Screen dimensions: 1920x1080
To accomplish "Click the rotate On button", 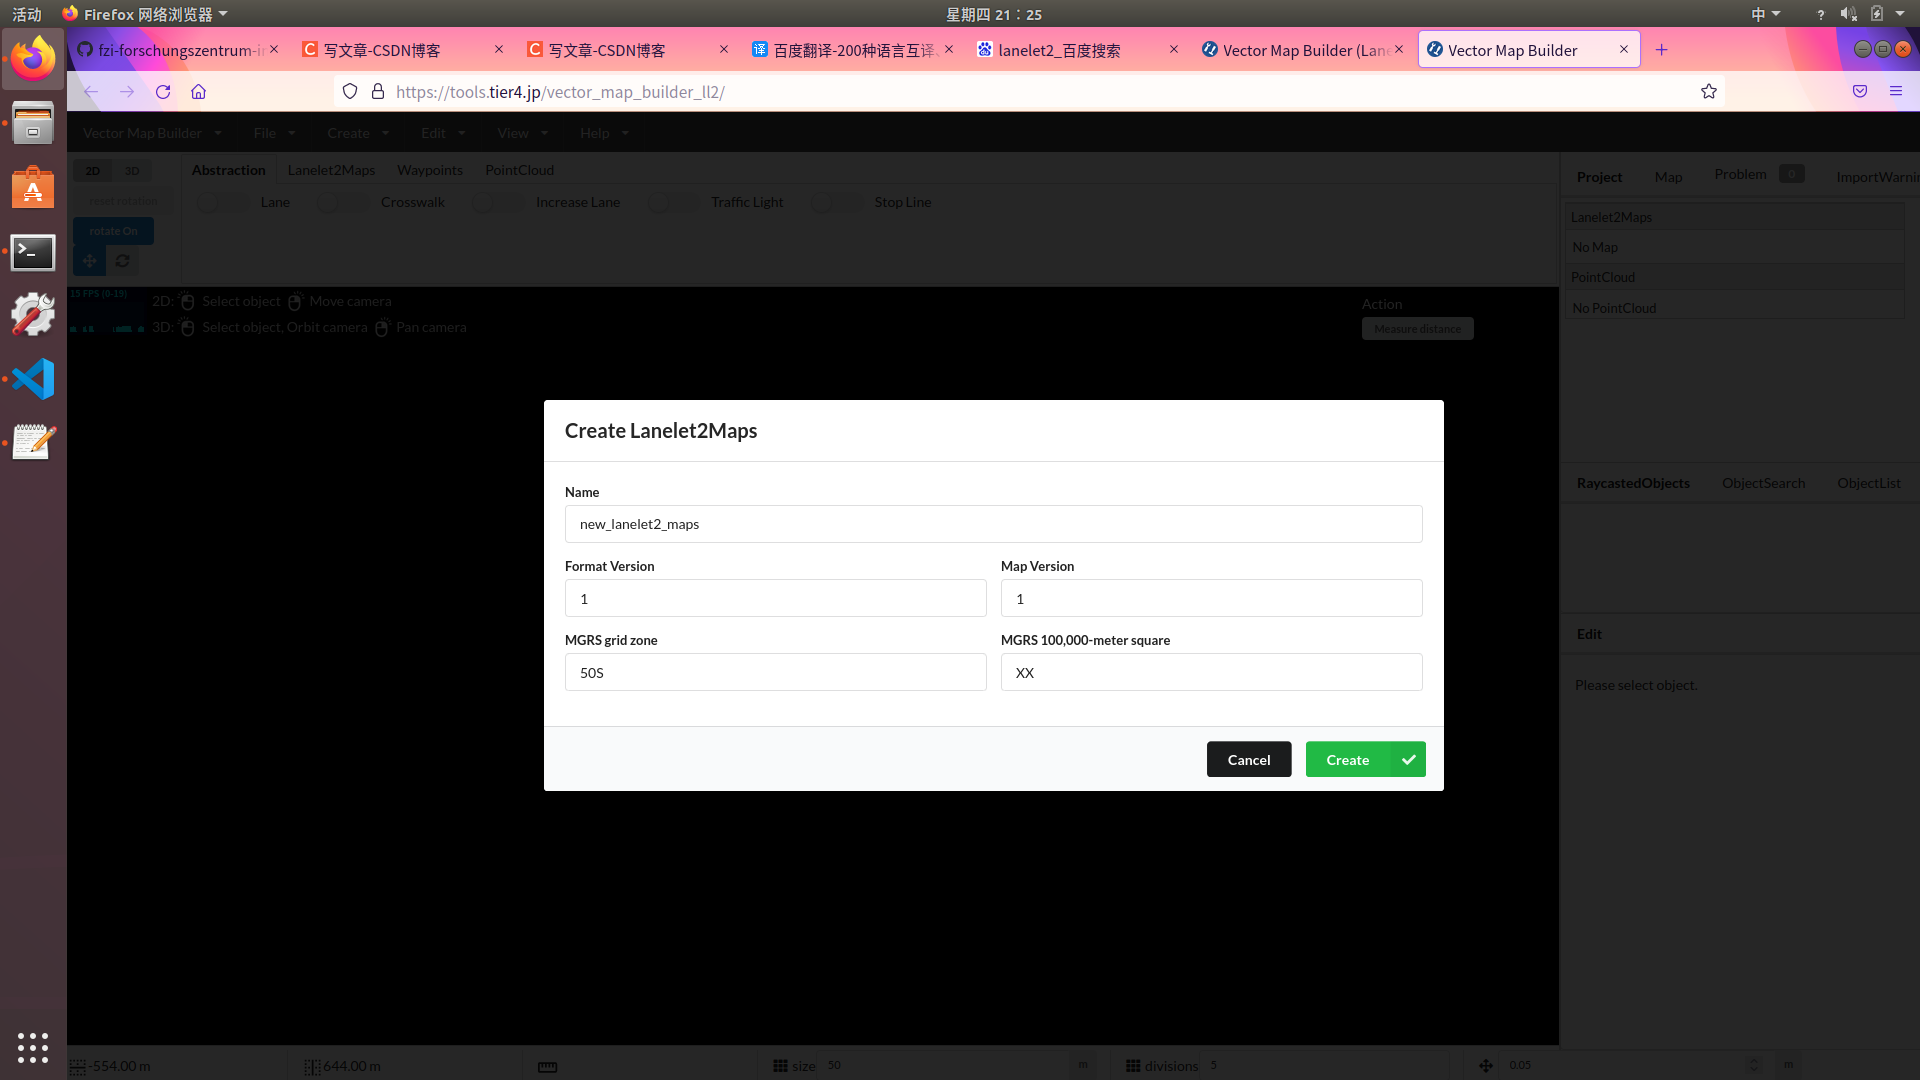I will 113,231.
